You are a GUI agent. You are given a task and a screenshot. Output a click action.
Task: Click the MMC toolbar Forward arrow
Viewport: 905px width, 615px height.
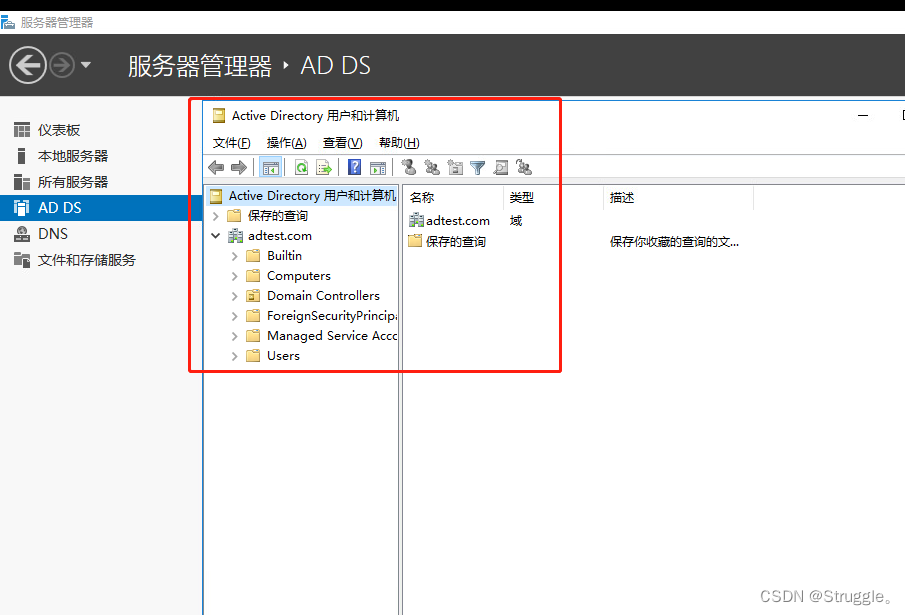click(238, 168)
